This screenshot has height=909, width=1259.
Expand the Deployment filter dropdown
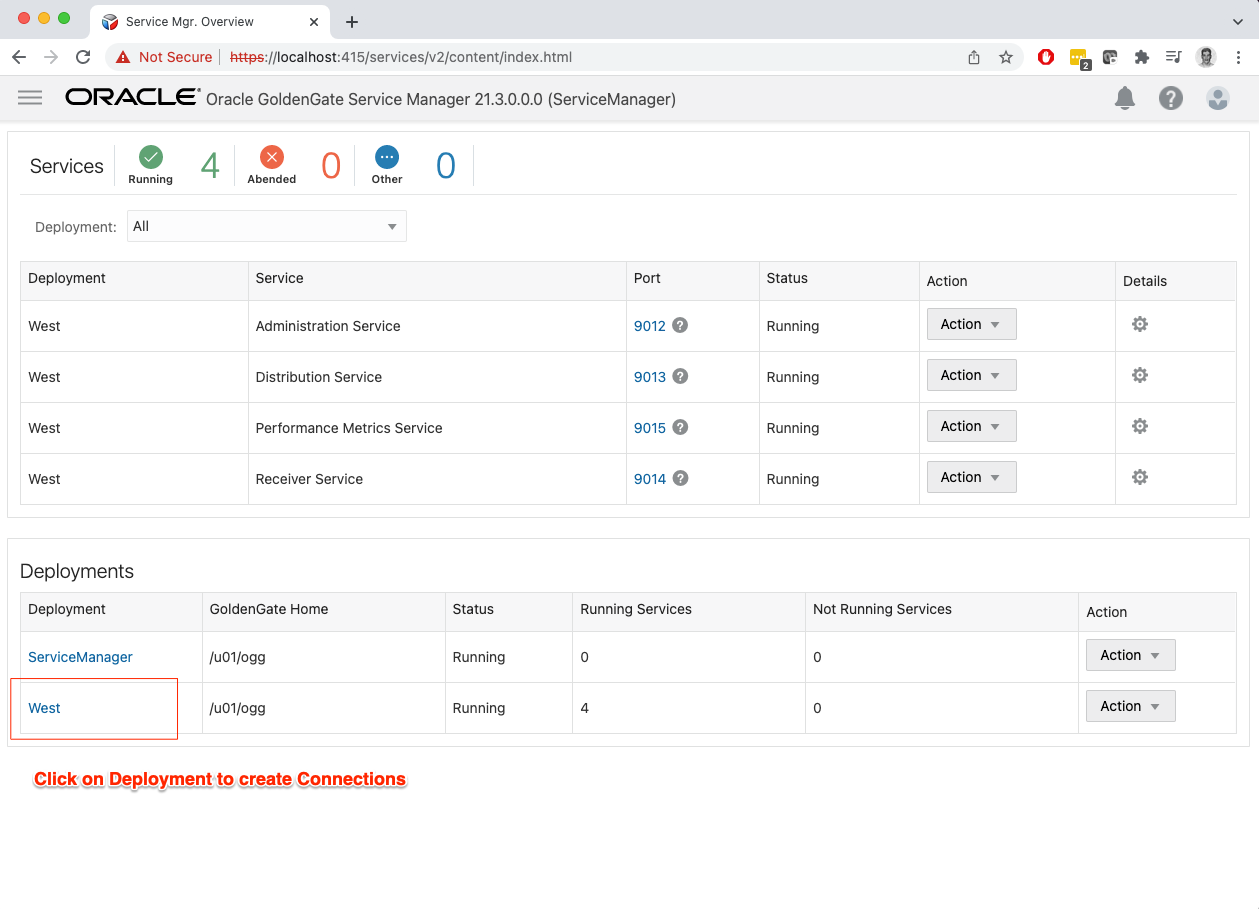[x=266, y=227]
